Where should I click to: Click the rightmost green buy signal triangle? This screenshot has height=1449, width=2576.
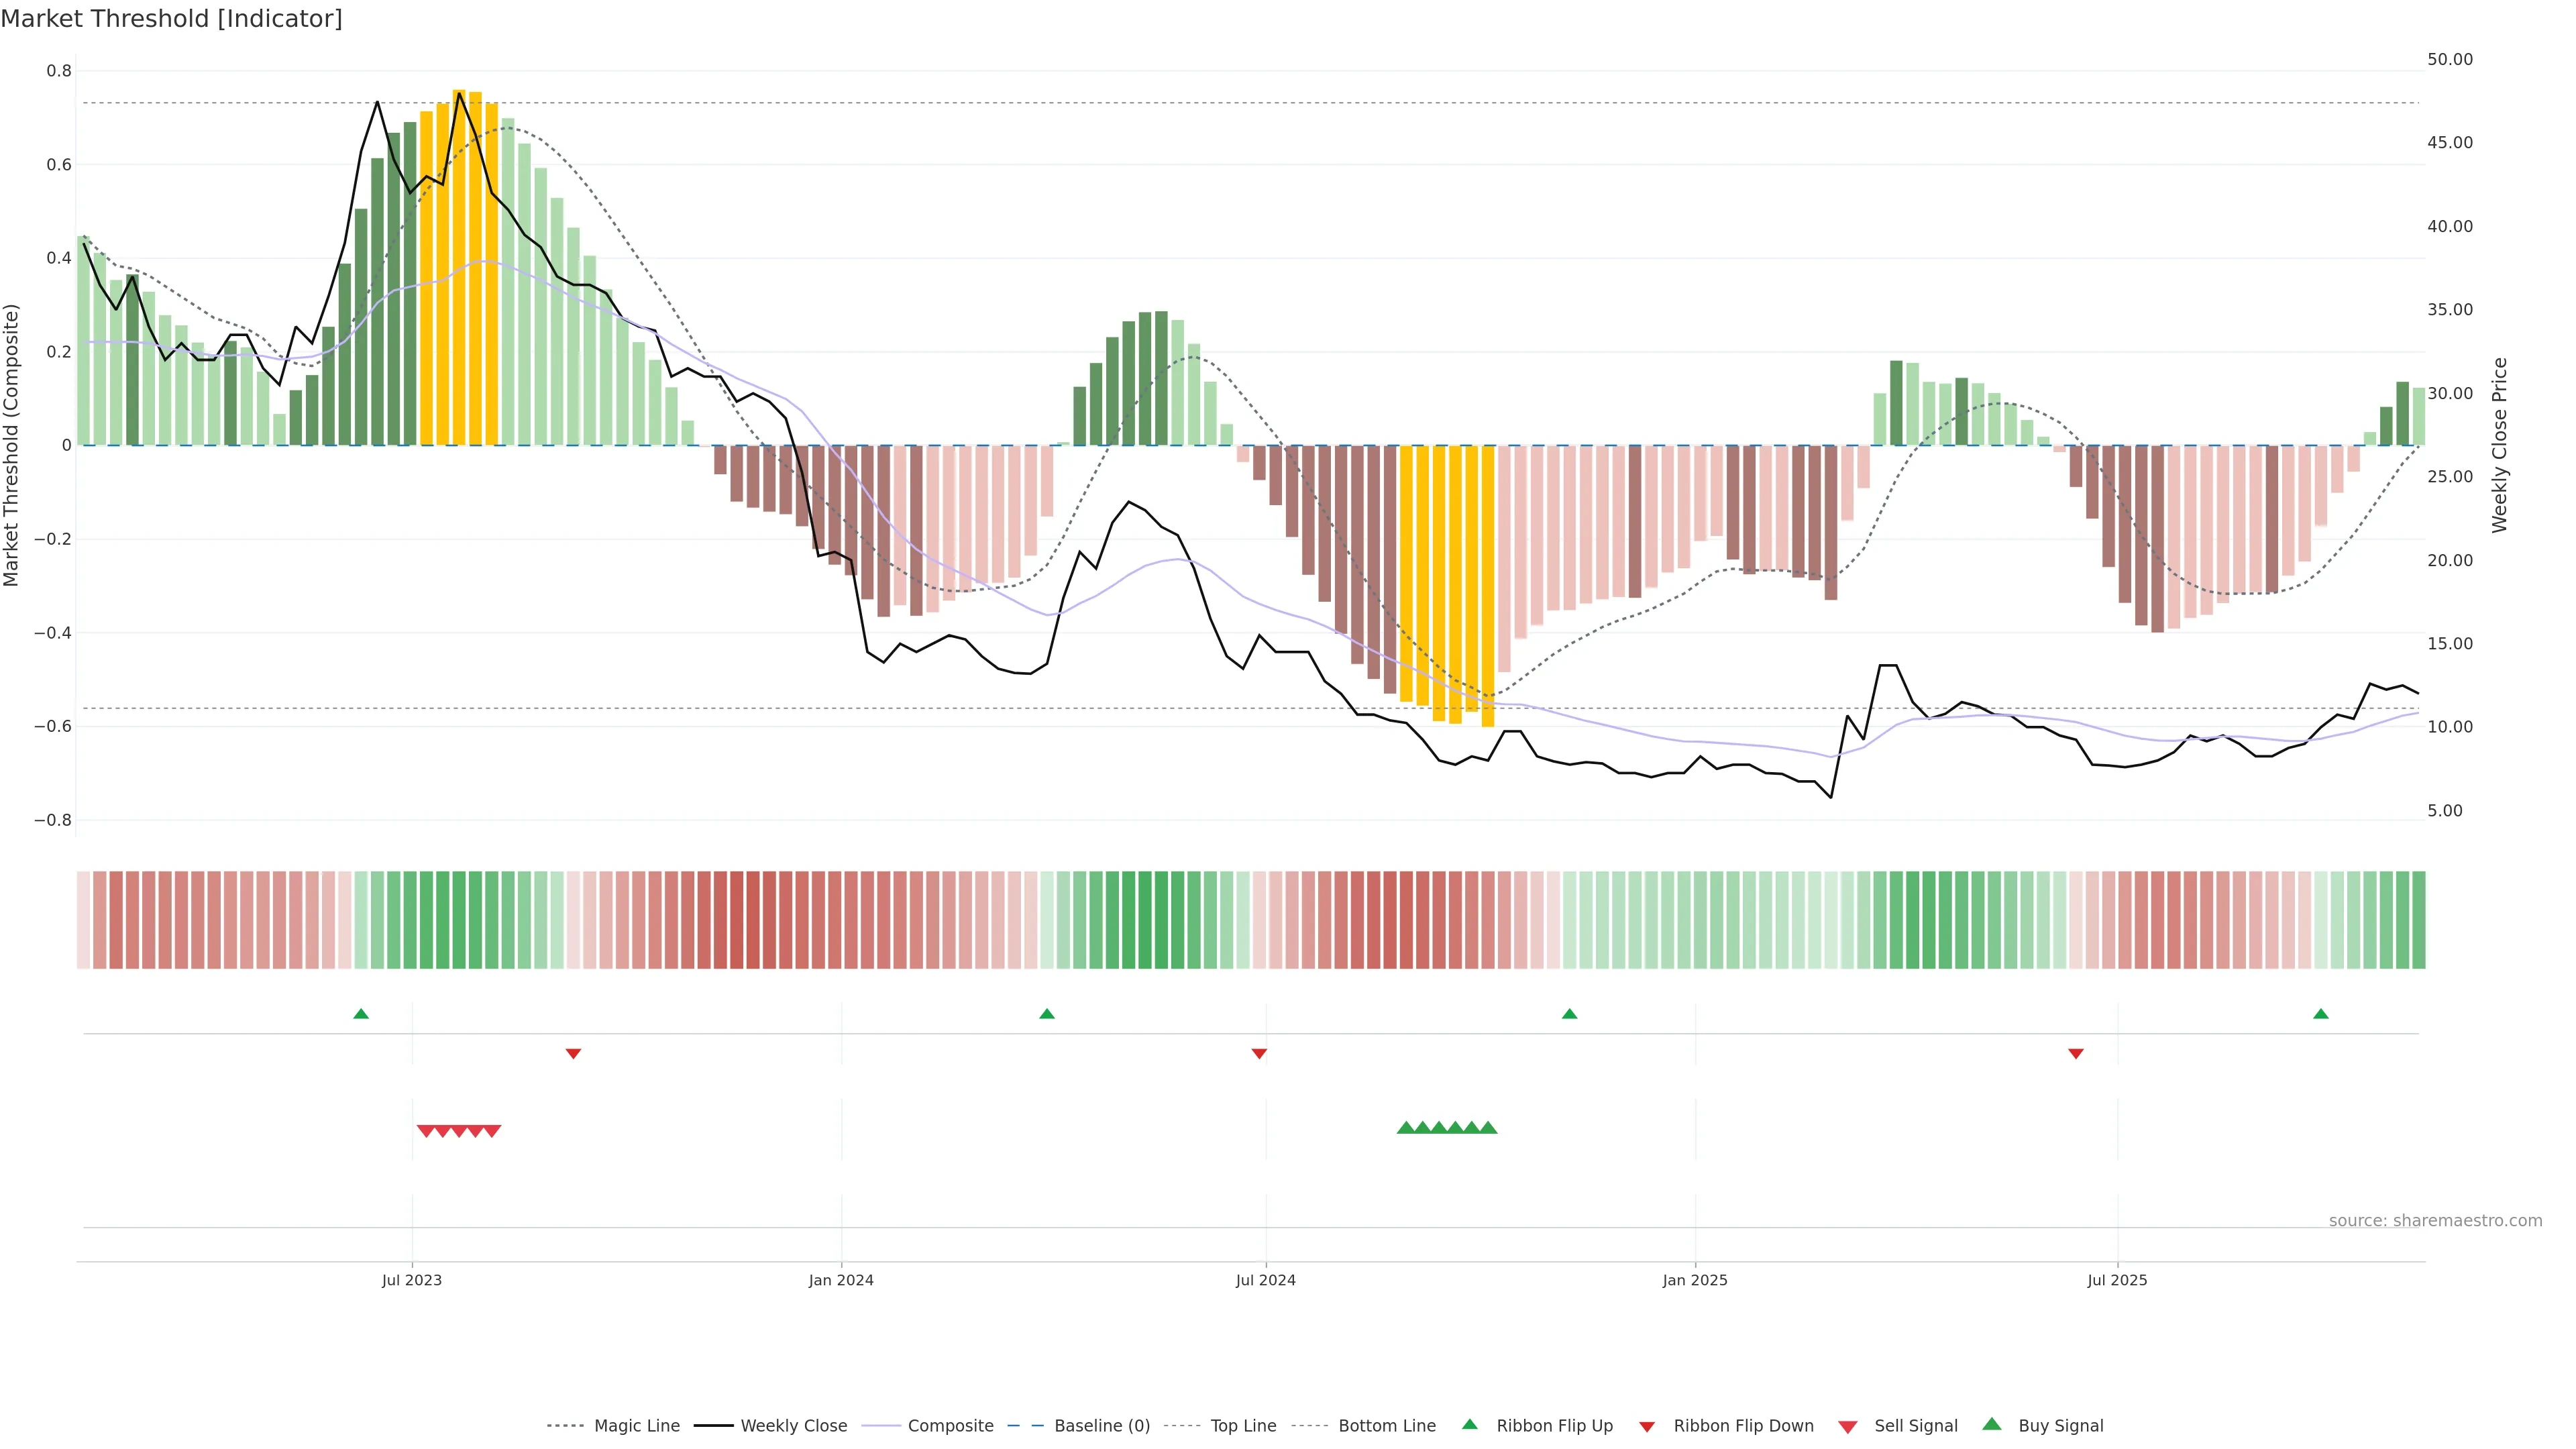(1488, 1128)
